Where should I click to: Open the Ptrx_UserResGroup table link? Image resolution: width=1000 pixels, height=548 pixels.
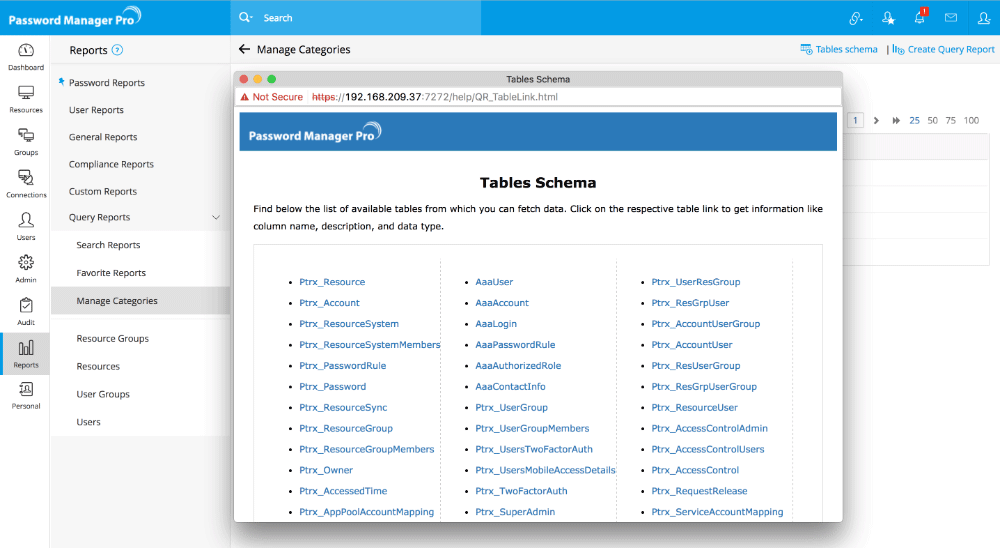(x=696, y=282)
